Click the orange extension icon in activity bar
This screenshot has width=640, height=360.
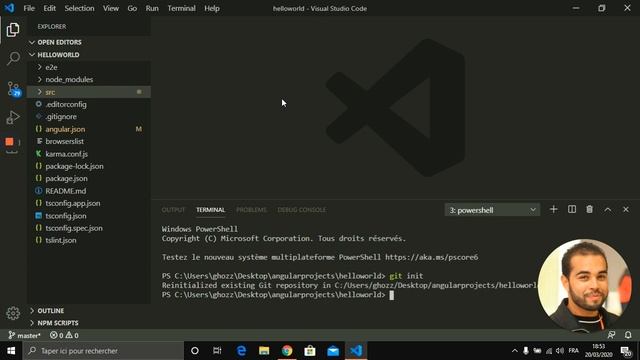[x=10, y=142]
